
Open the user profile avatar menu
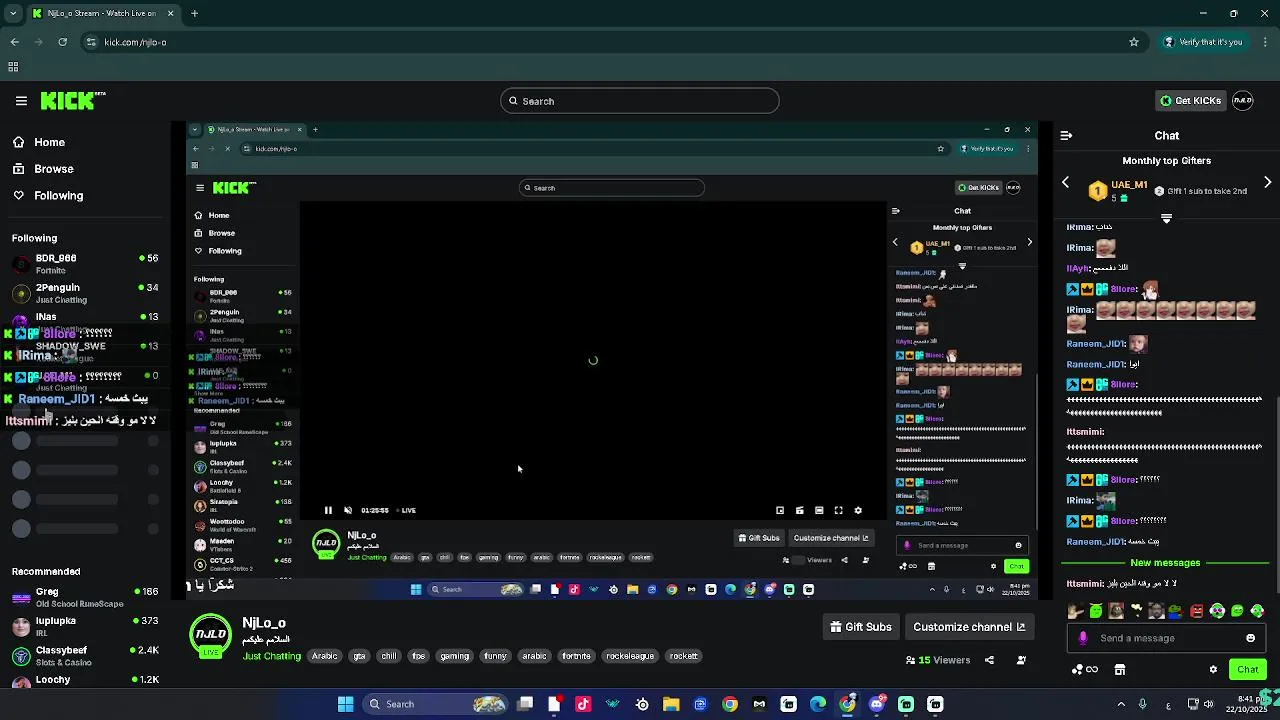[x=1243, y=101]
